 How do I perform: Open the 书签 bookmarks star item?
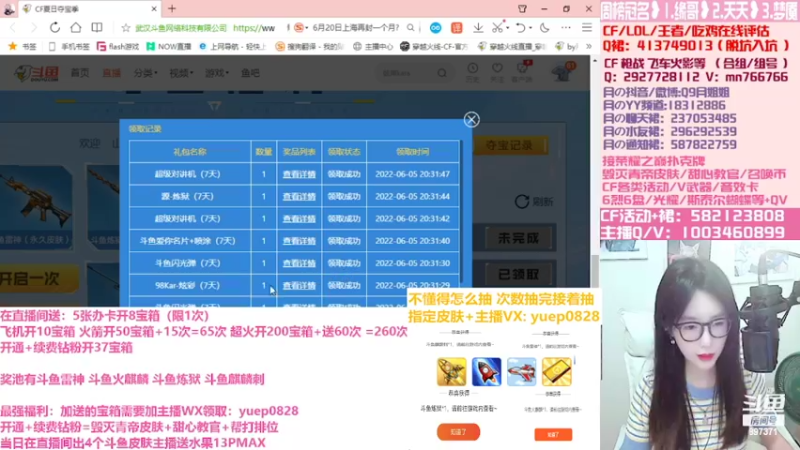pos(22,46)
